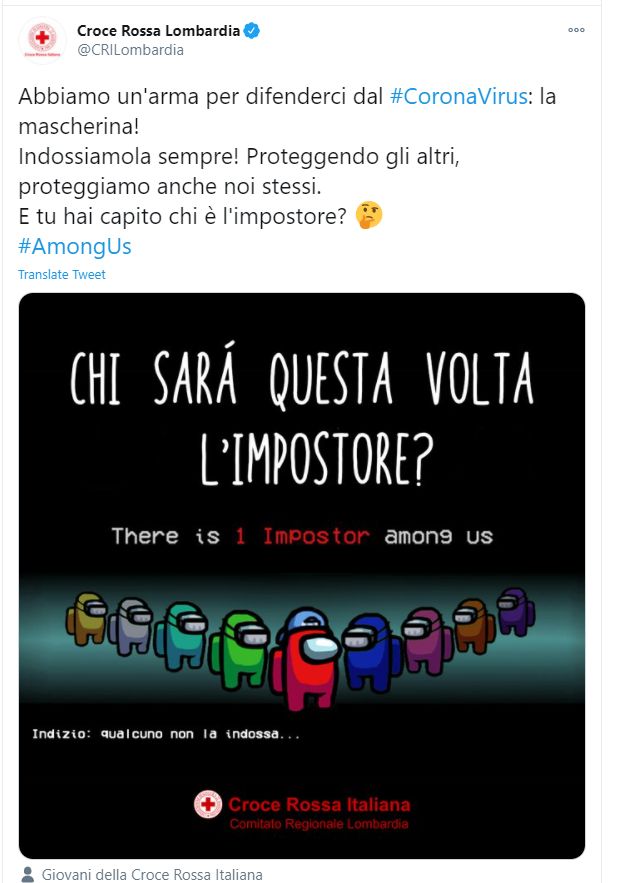Click the 'There is 1 Impostor' text

click(x=240, y=536)
